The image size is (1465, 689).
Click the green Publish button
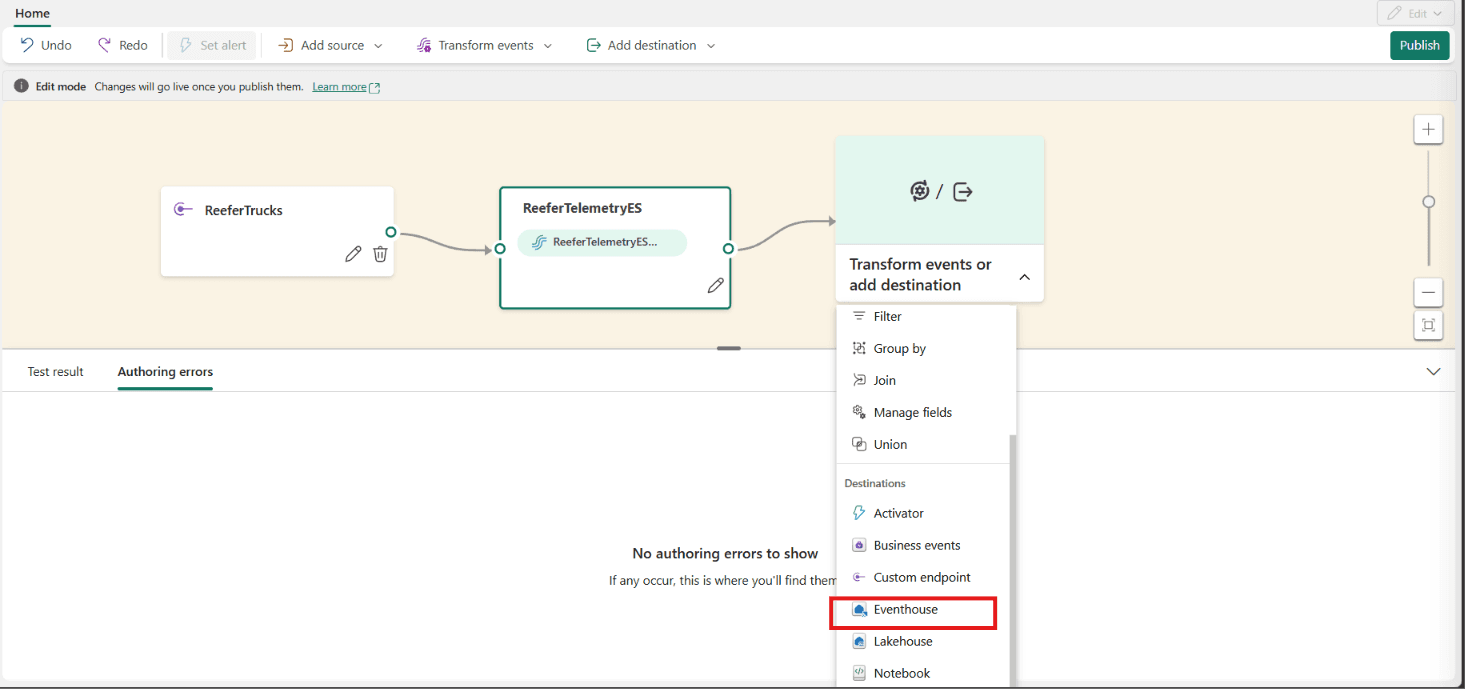1419,45
